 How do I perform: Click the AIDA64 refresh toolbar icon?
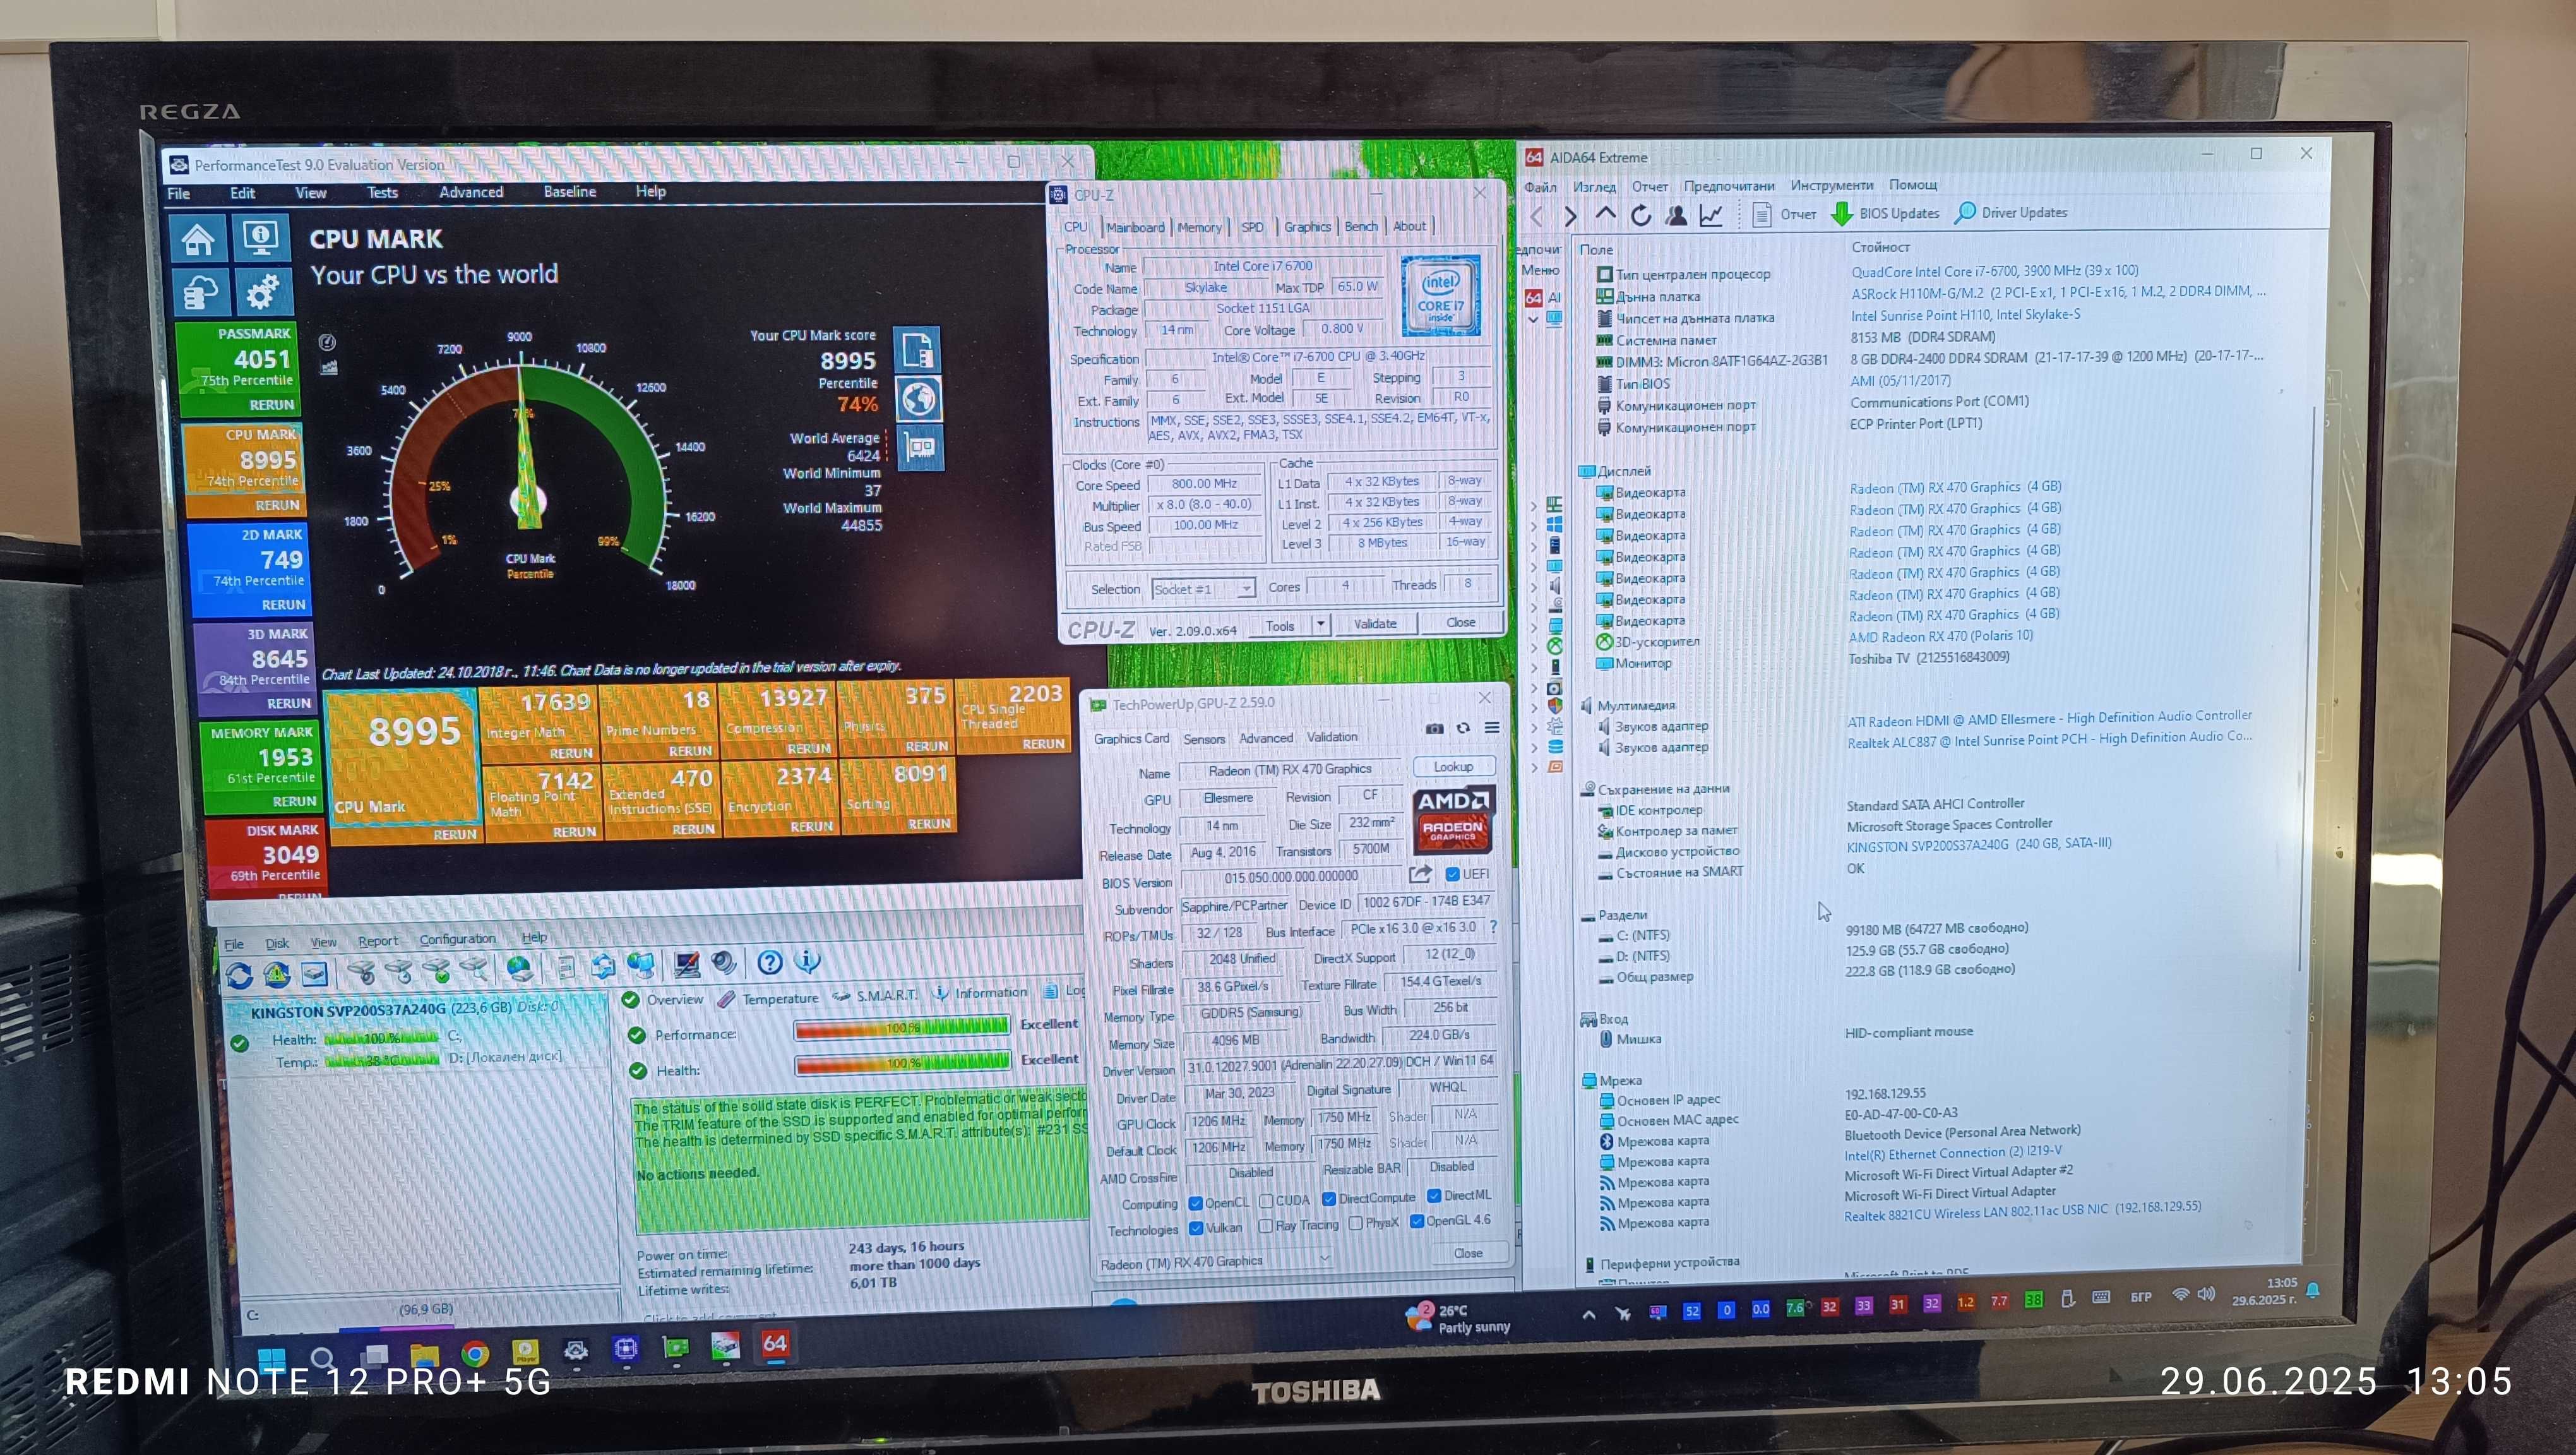point(1640,215)
